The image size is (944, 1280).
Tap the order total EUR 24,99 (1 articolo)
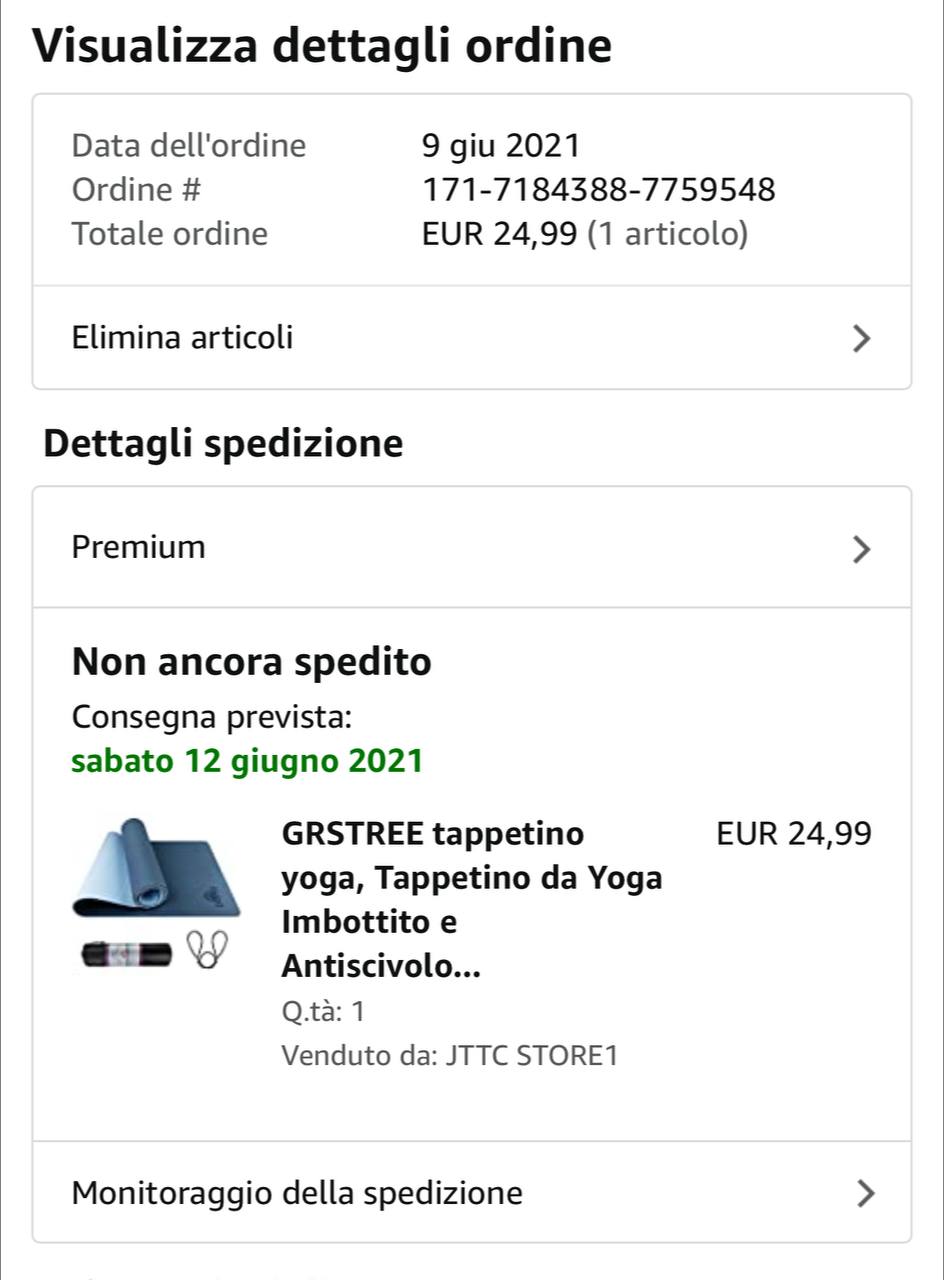[585, 234]
